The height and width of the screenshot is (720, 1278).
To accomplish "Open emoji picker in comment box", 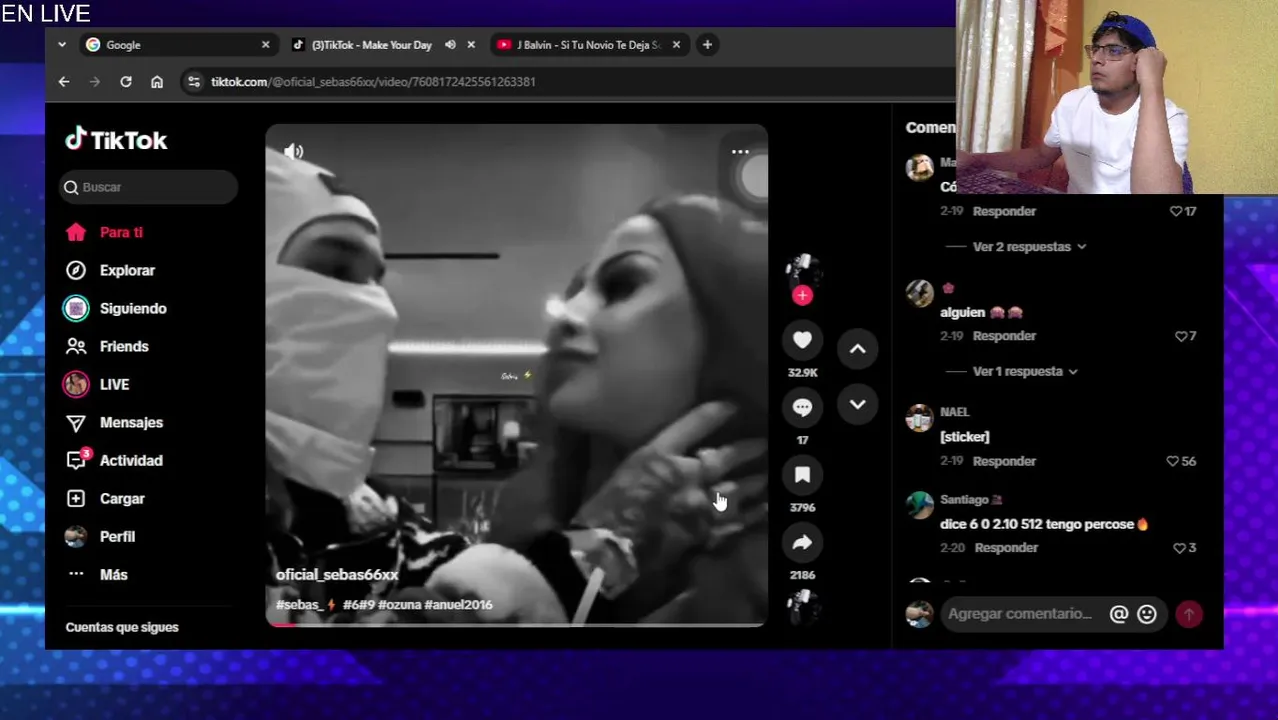I will (x=1147, y=614).
